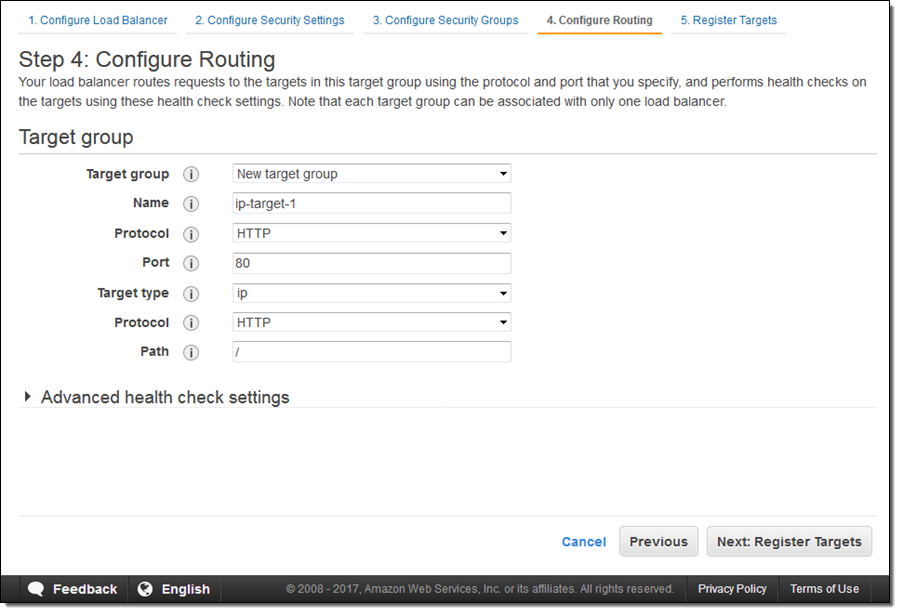Open the Target group dropdown
This screenshot has width=900, height=613.
(371, 174)
